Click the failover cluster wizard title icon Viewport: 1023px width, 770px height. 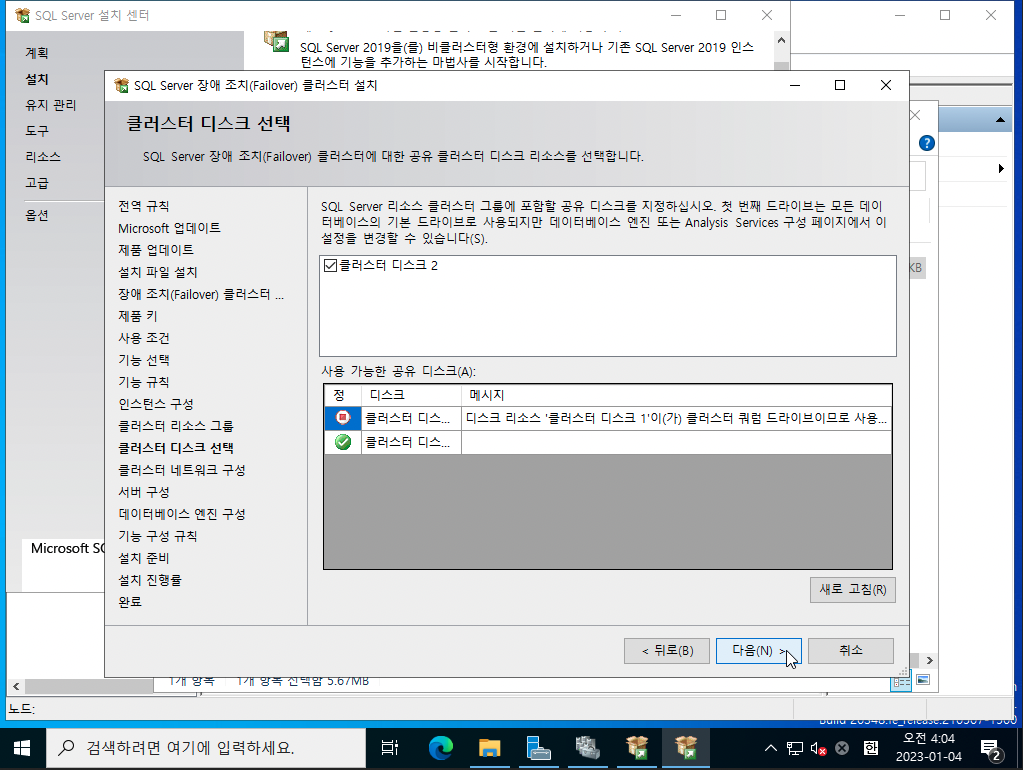coord(121,85)
